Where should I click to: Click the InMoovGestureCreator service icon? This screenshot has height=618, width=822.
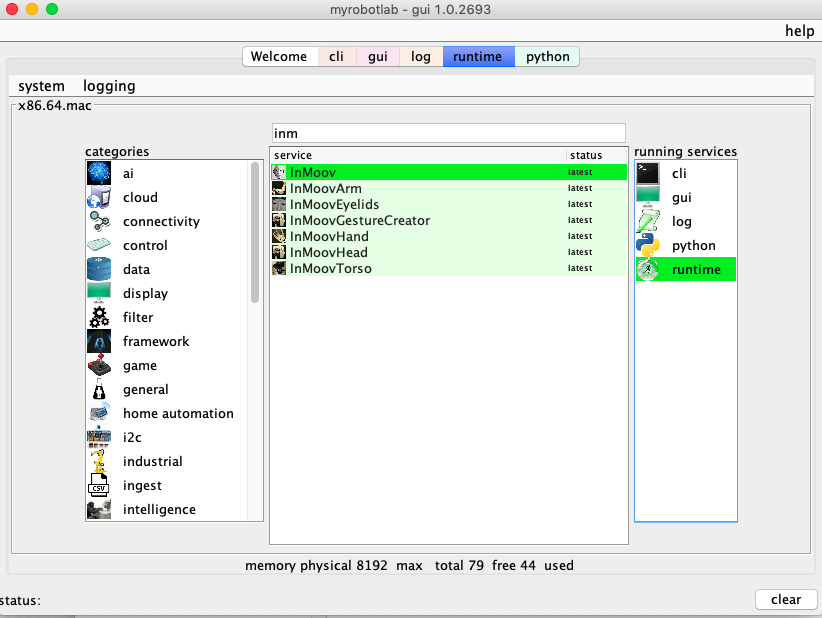pyautogui.click(x=279, y=220)
